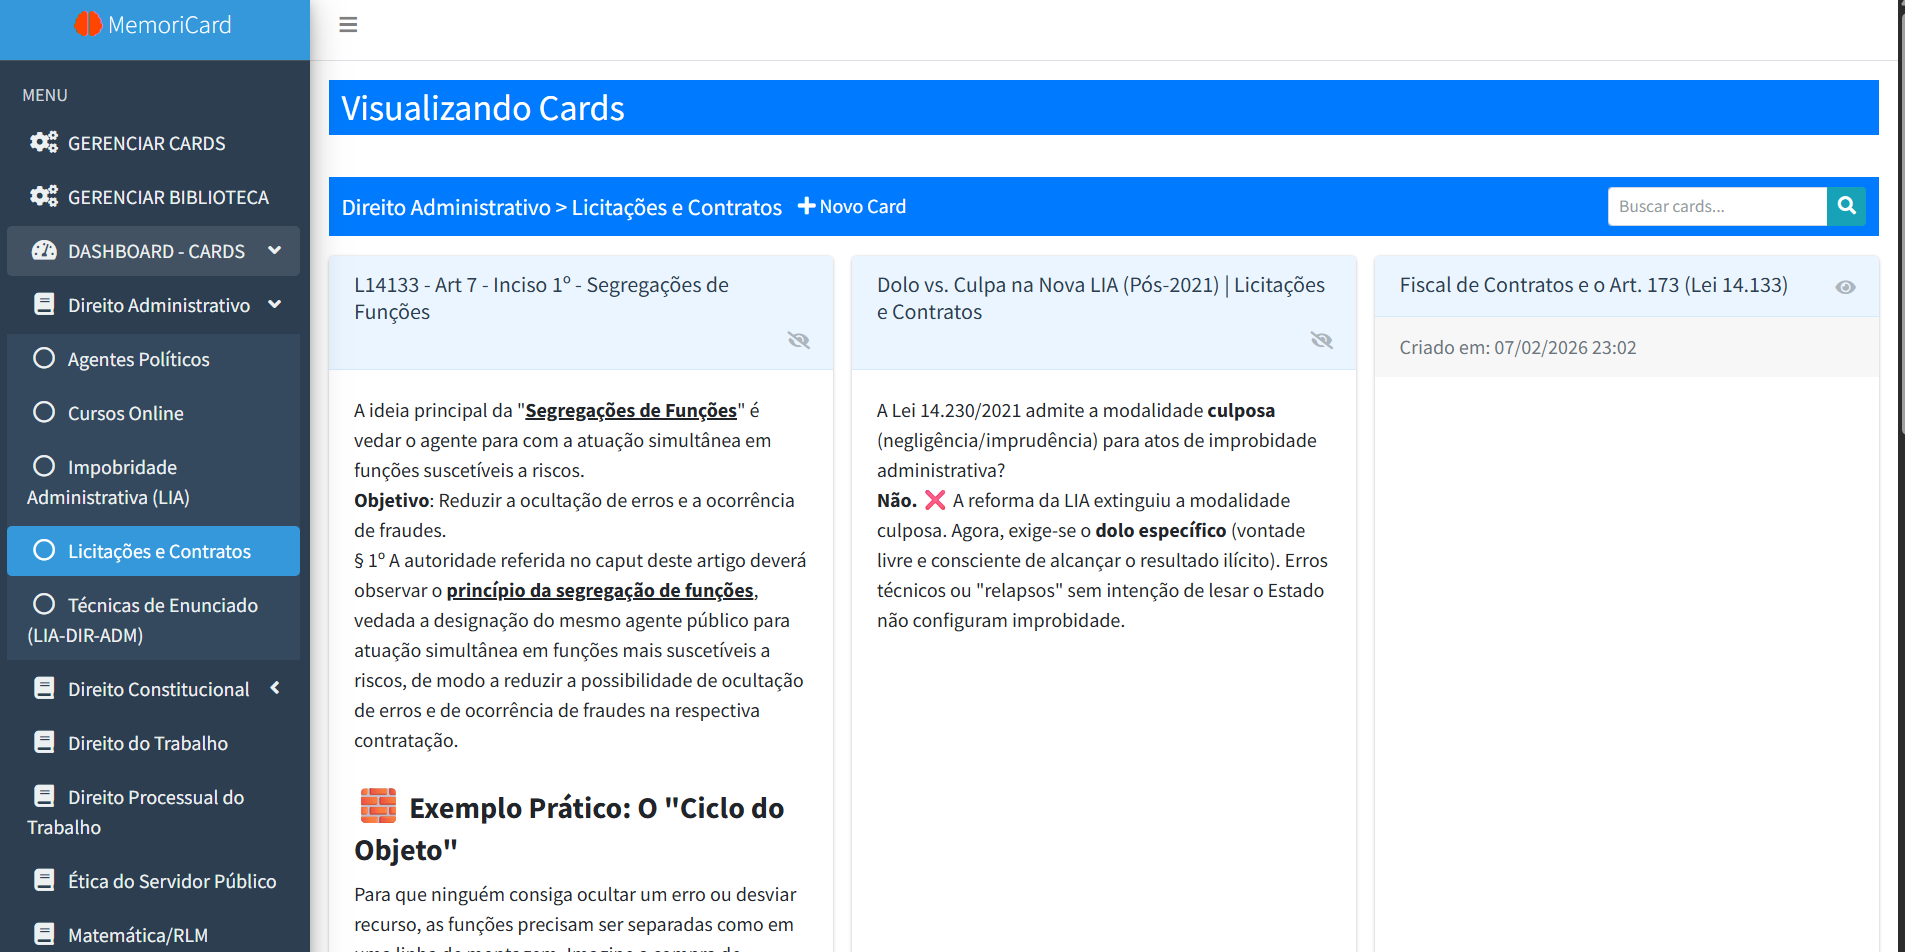
Task: Select Cursos Online in sidebar
Action: tap(125, 413)
